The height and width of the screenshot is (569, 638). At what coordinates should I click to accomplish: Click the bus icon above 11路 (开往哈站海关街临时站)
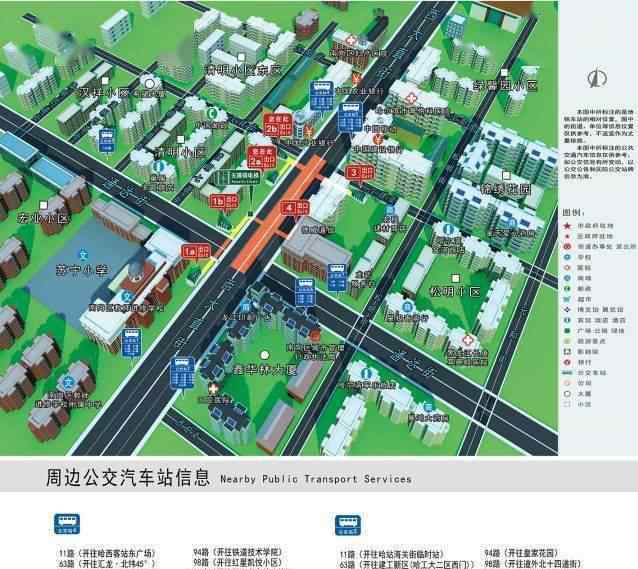point(346,524)
